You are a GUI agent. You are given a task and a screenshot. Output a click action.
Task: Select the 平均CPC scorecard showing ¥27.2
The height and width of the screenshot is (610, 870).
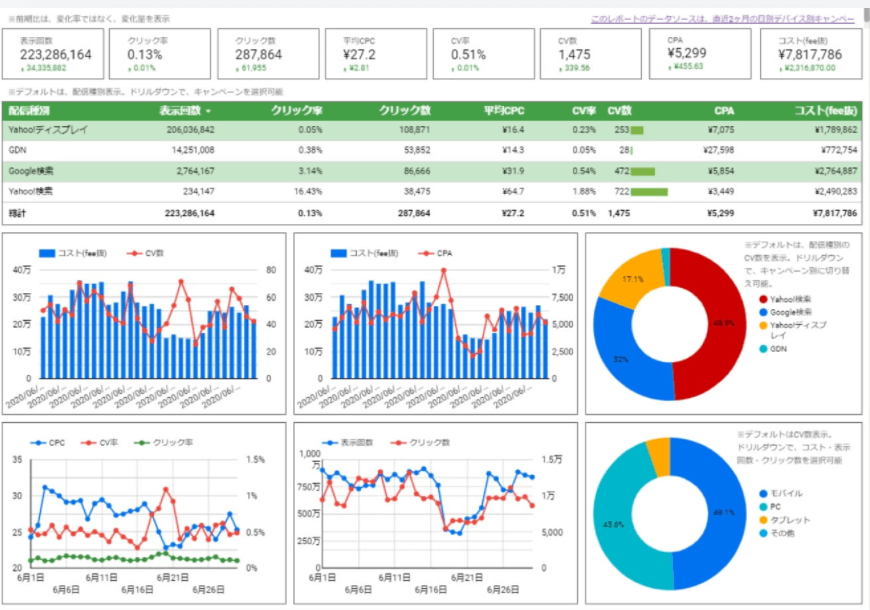(376, 54)
